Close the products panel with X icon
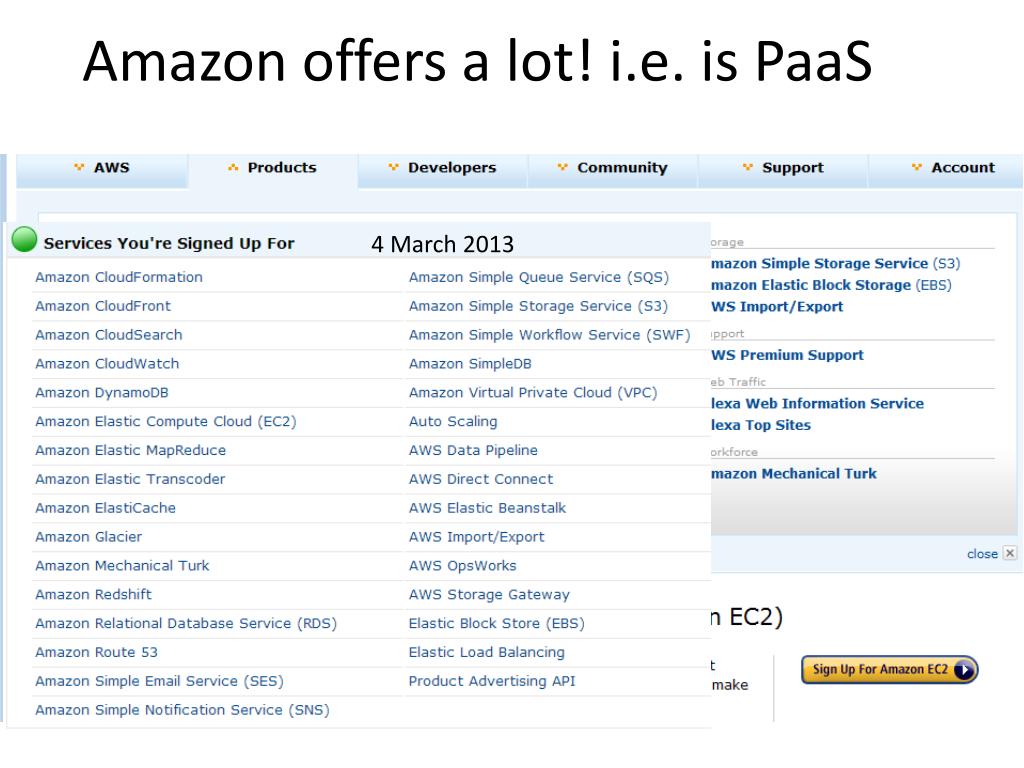Viewport: 1024px width, 768px height. coord(1010,553)
